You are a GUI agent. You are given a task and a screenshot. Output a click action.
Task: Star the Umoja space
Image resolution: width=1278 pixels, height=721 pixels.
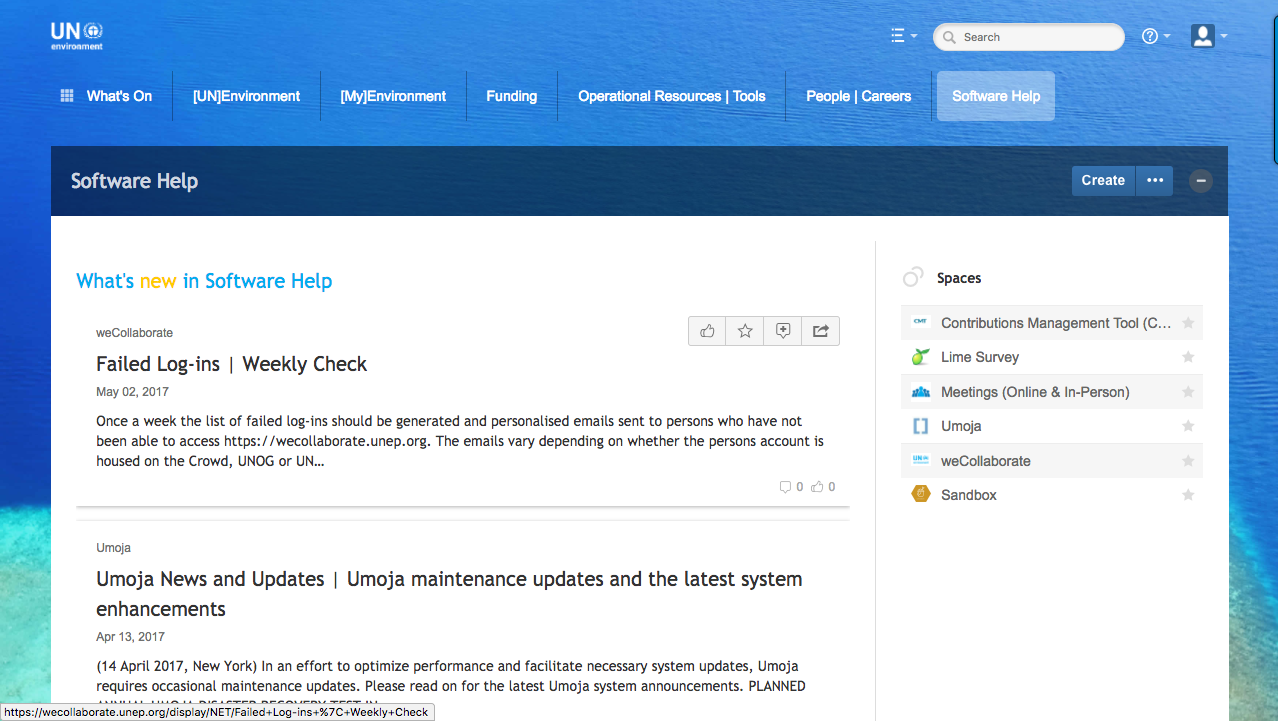1188,426
